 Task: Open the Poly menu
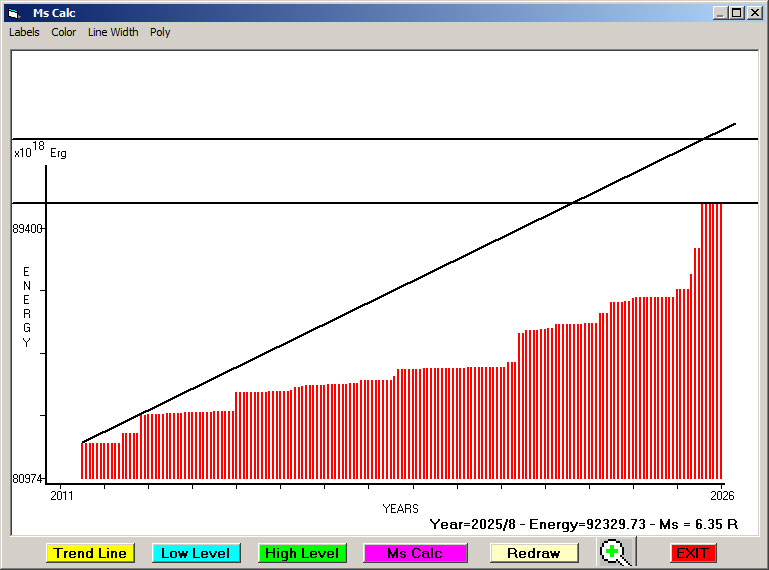point(160,32)
